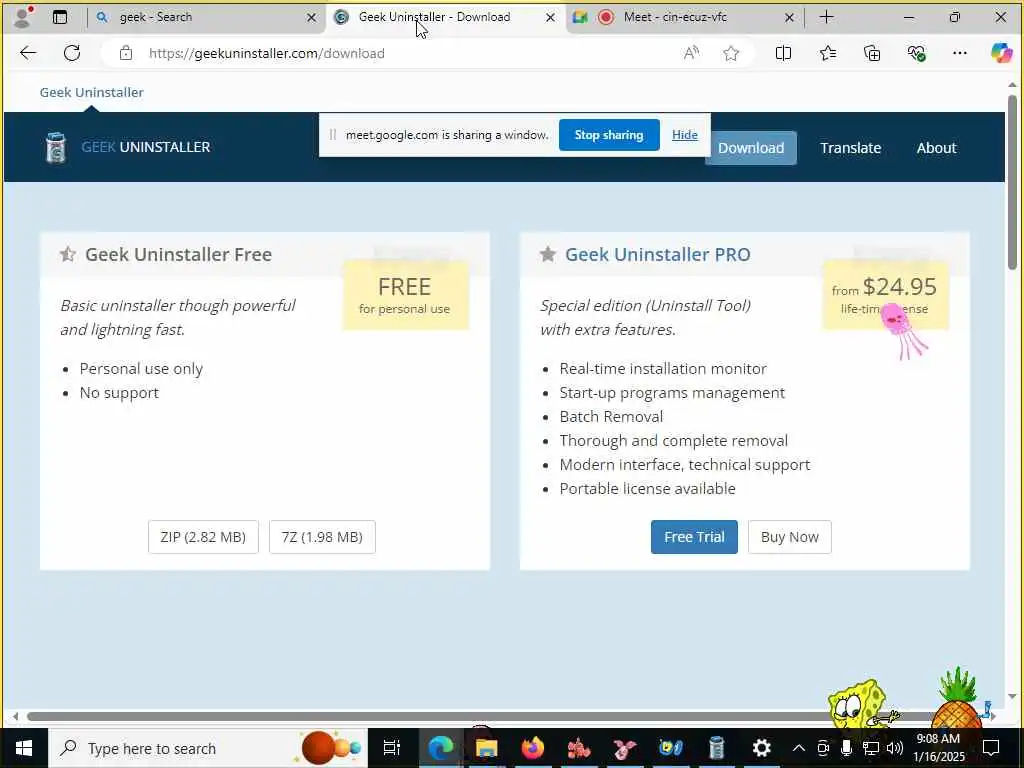This screenshot has width=1024, height=768.
Task: Open the Geek Uninstaller taskbar icon
Action: pyautogui.click(x=716, y=748)
